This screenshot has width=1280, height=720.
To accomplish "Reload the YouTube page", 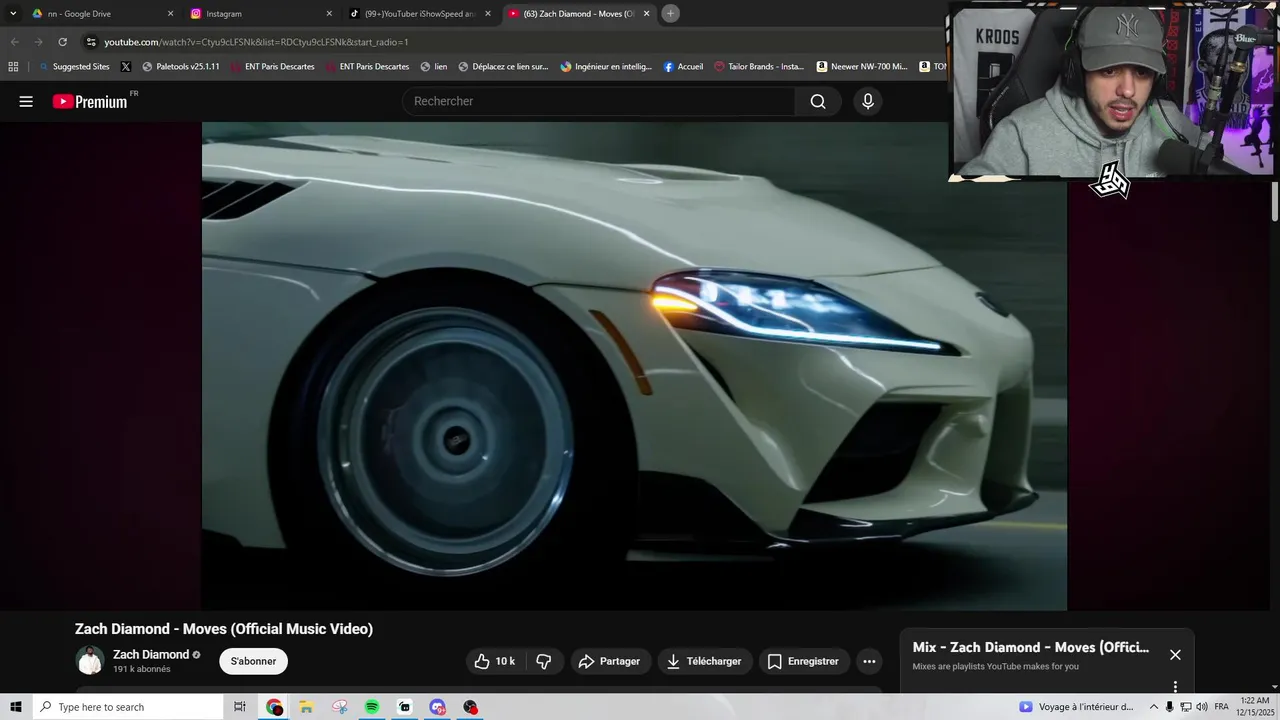I will tap(62, 42).
